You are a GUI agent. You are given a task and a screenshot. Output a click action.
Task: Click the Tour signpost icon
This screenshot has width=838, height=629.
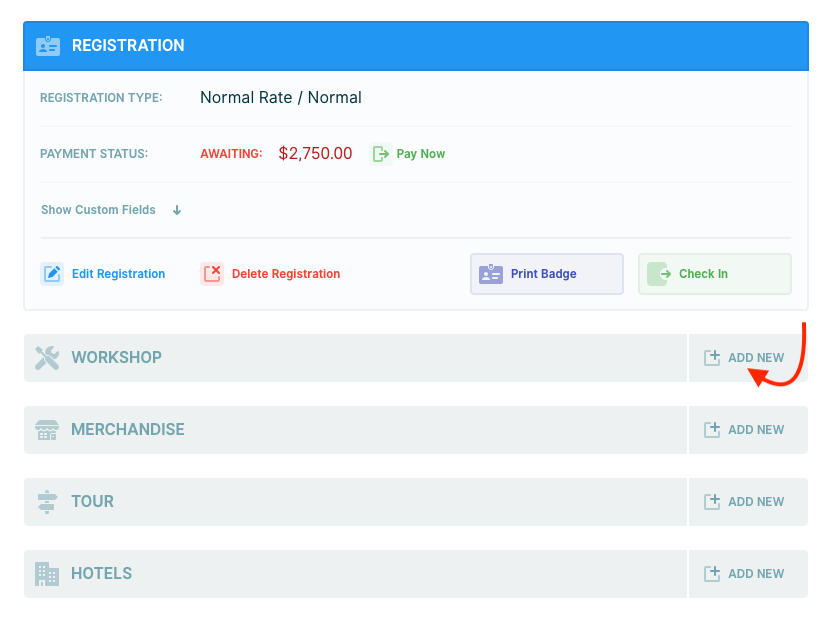click(47, 502)
